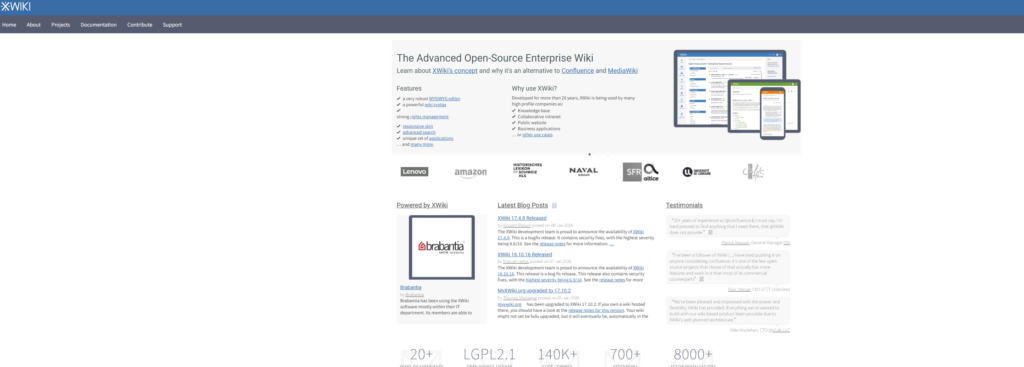This screenshot has height=367, width=1024.
Task: Click the "8000+" active installations statistic
Action: 693,355
